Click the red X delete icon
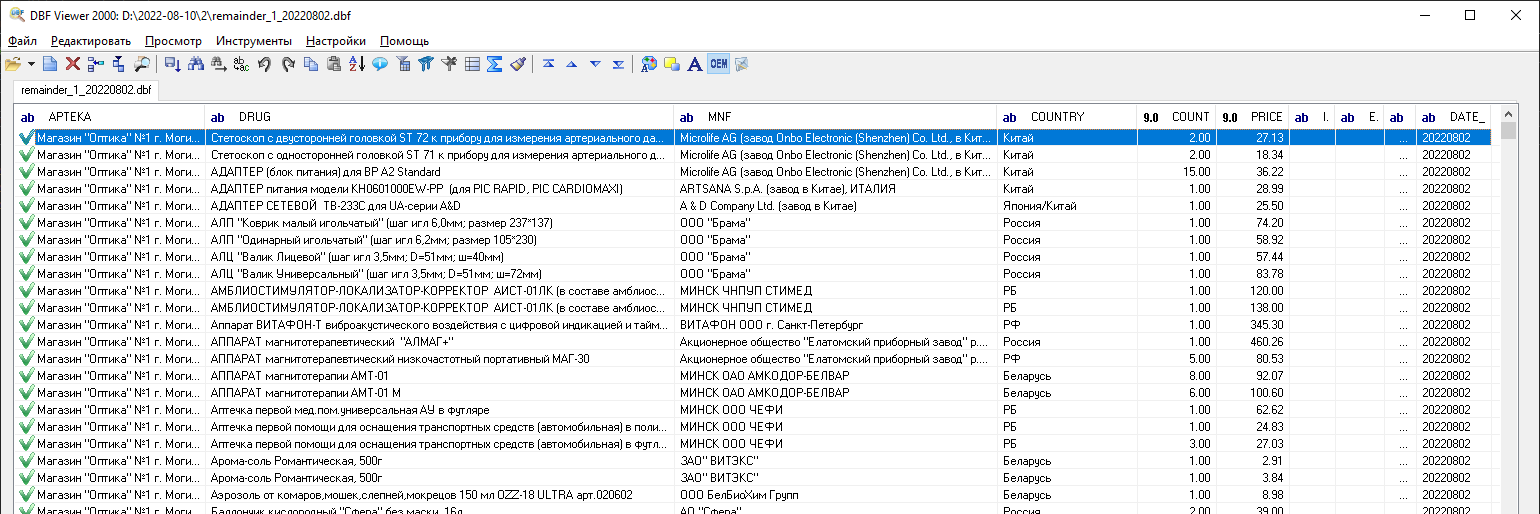Screen dimensions: 1540x514 click(73, 64)
